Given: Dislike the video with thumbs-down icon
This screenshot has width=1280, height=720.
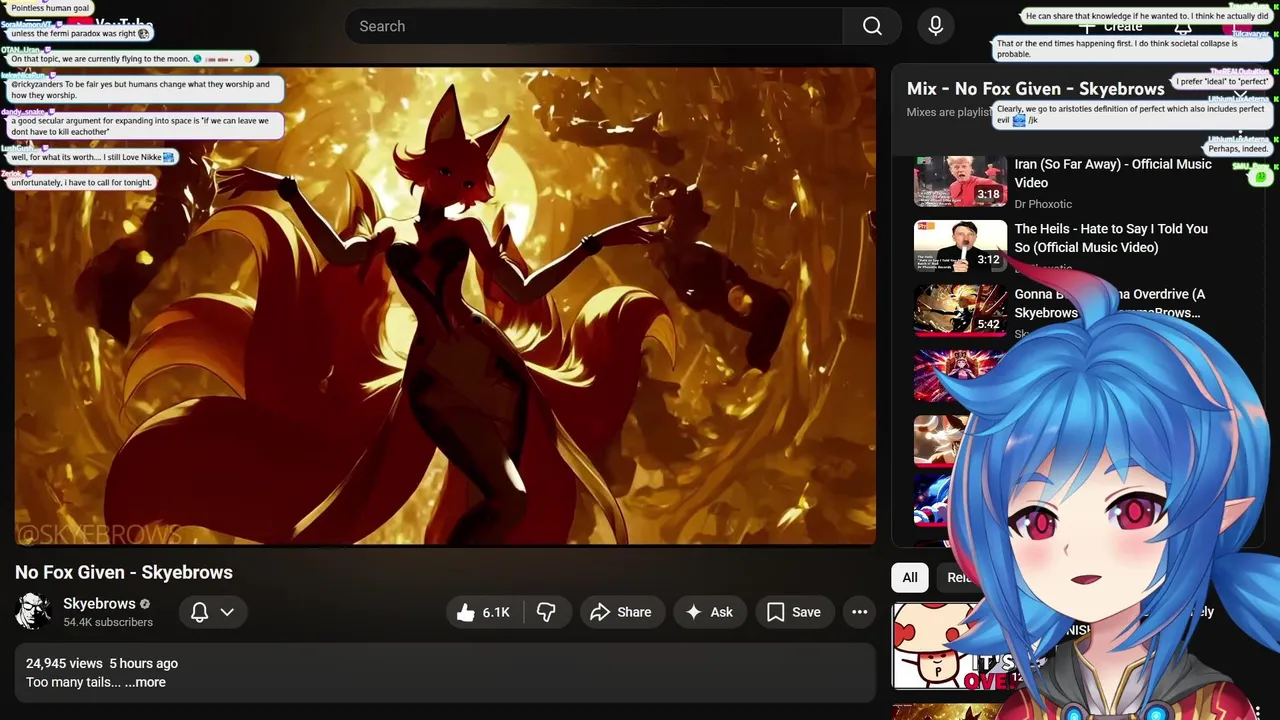Looking at the screenshot, I should point(546,612).
